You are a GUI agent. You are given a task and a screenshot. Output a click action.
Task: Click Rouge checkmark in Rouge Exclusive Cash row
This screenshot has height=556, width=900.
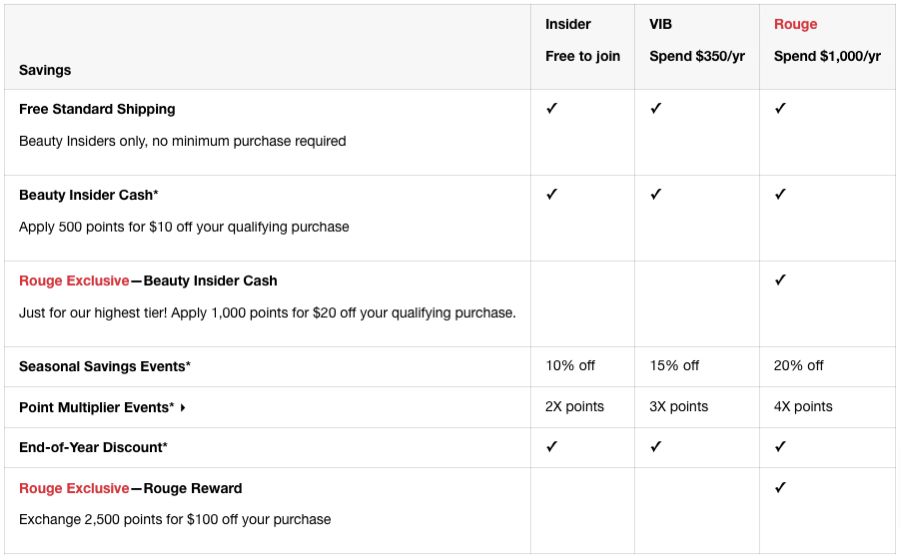780,281
